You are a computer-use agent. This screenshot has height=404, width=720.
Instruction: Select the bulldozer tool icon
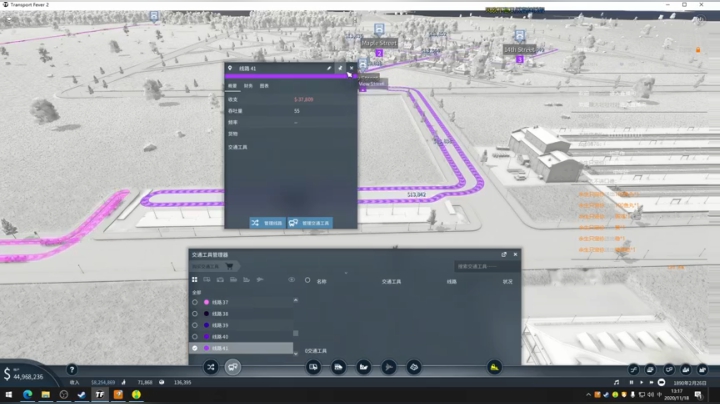(495, 367)
